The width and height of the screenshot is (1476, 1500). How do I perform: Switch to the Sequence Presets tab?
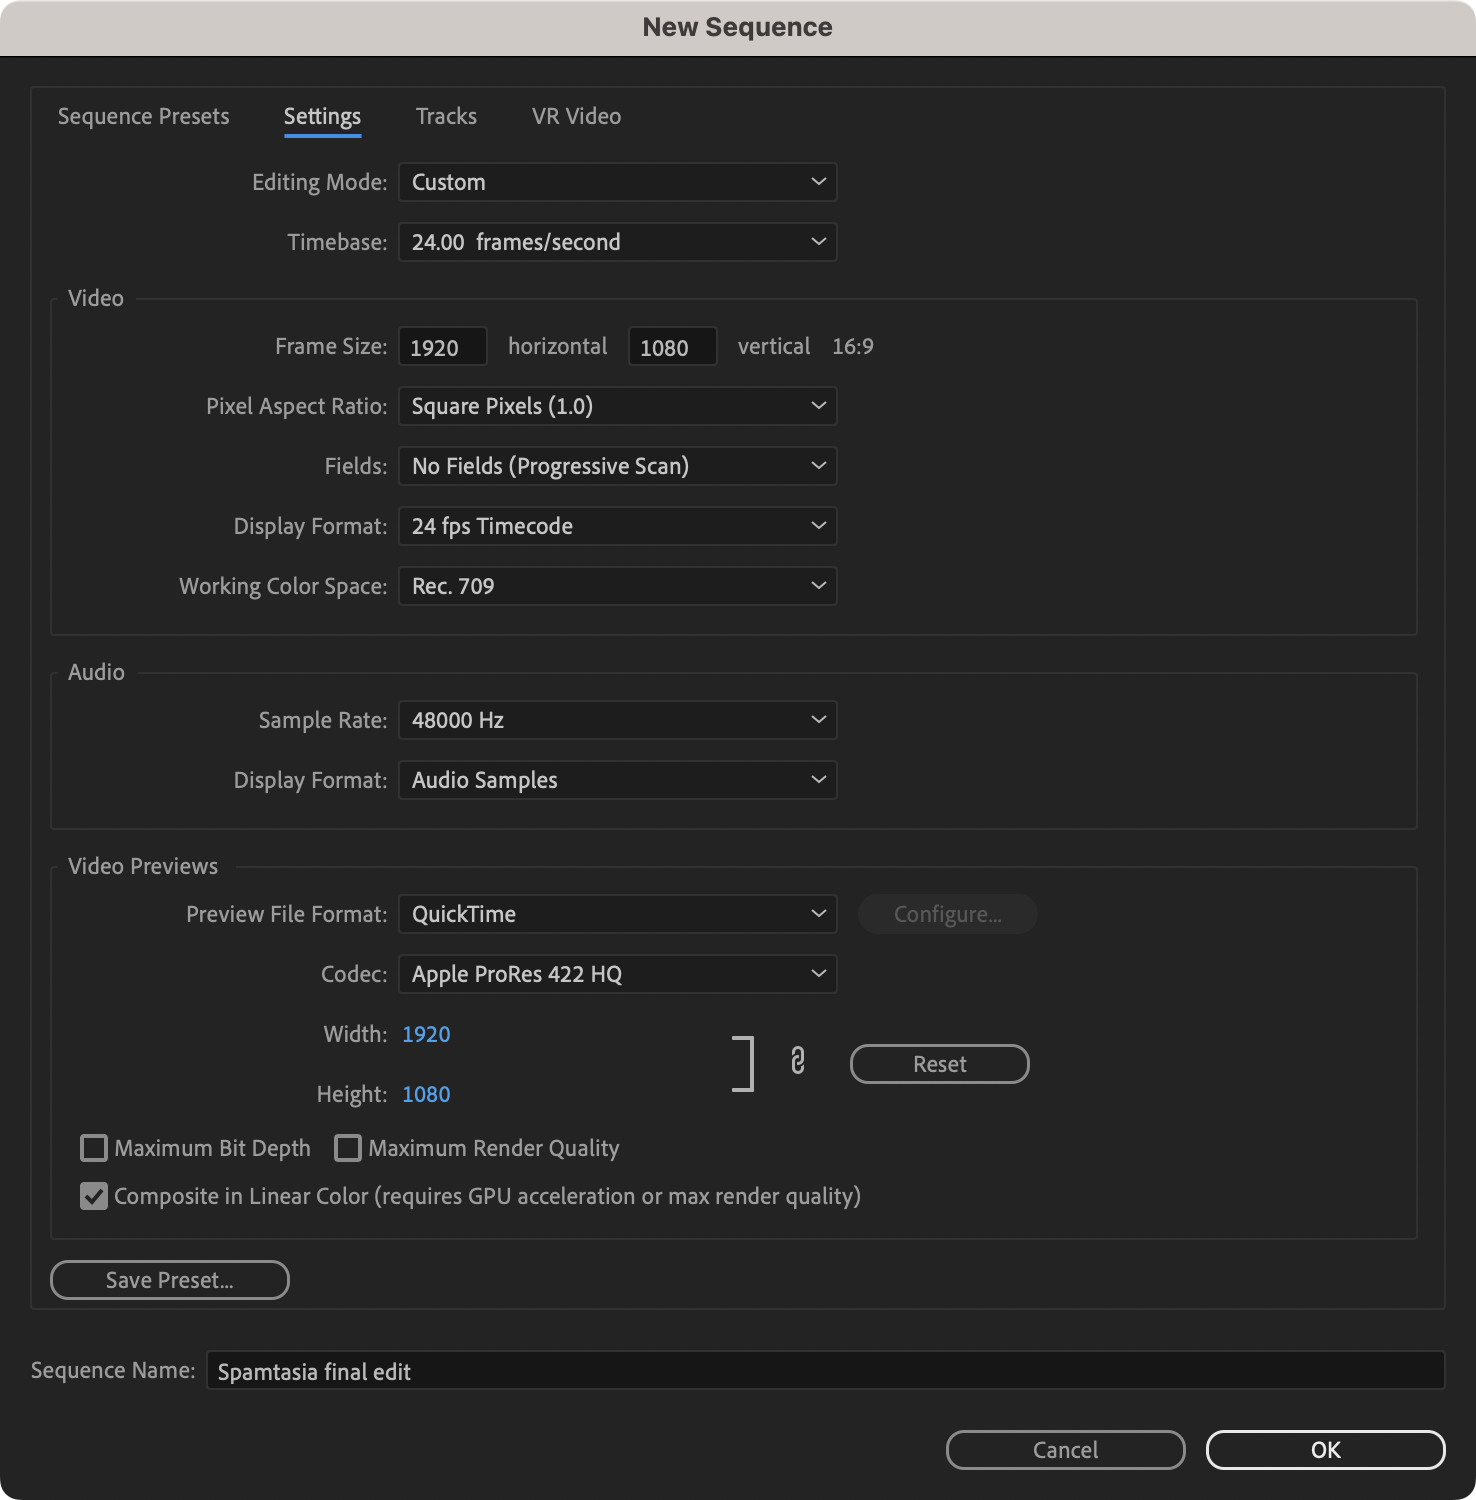(144, 116)
